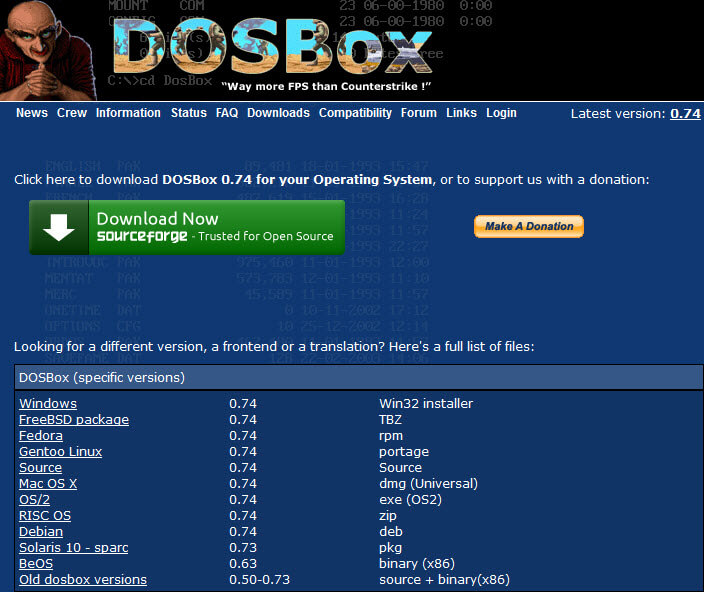The image size is (704, 592).
Task: Click the '0.50-0.73' version text
Action: [260, 580]
